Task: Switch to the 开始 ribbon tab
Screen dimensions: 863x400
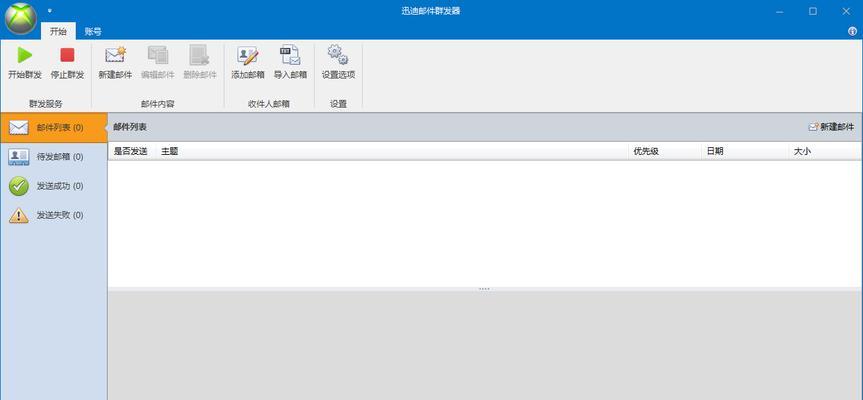Action: tap(58, 31)
